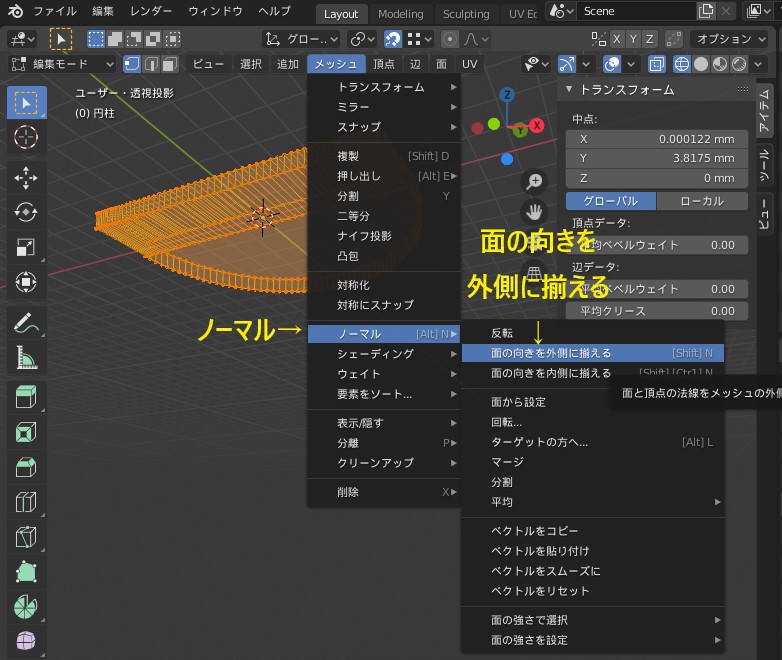Collapse the トランスフォーム panel
Viewport: 782px width, 660px height.
(569, 89)
